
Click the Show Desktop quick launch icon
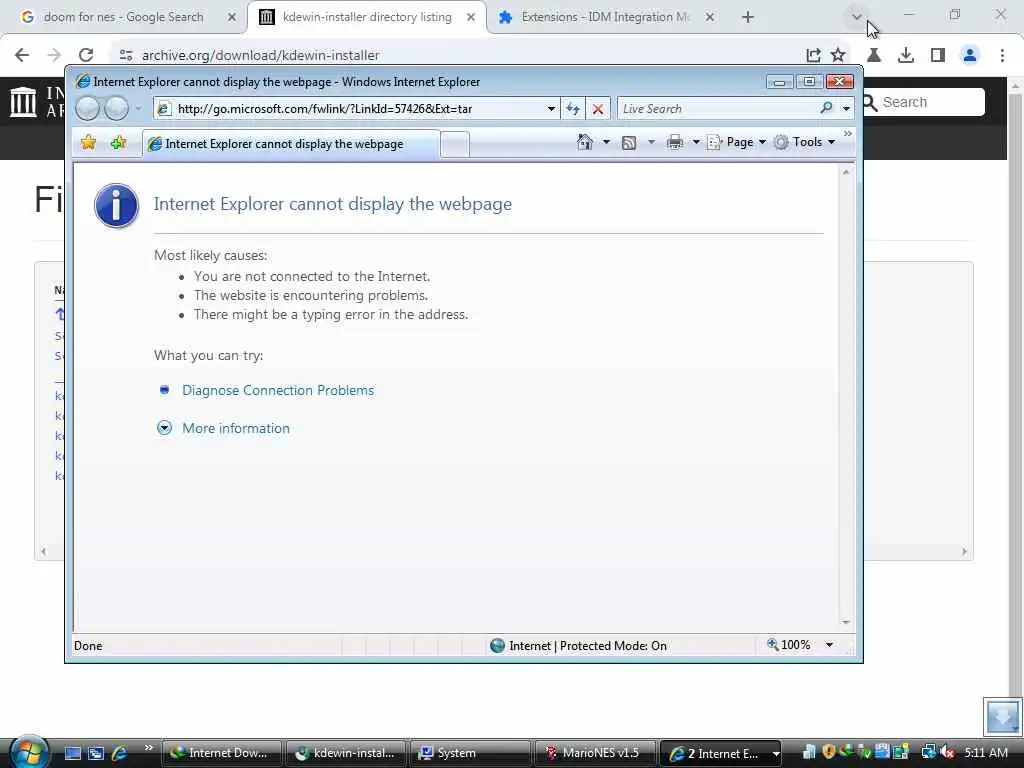coord(72,753)
